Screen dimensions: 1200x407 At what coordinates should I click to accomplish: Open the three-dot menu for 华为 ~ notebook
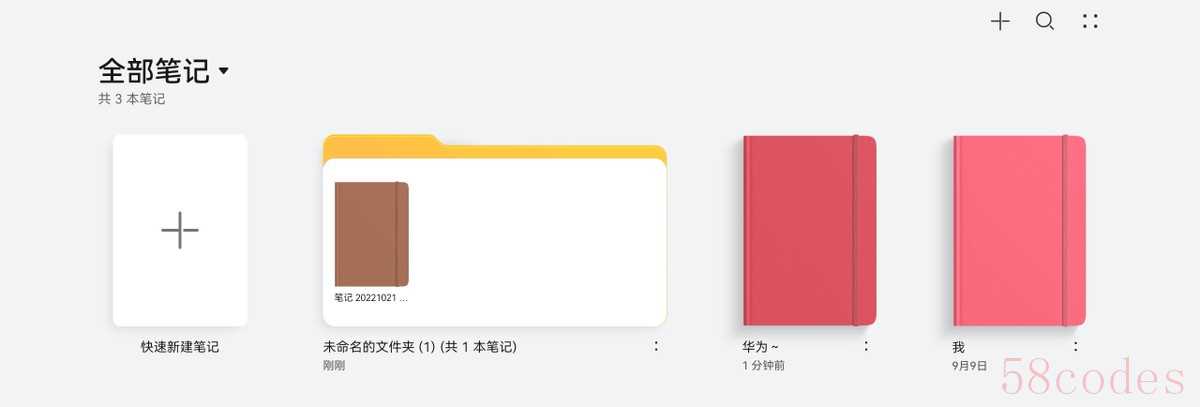tap(866, 347)
